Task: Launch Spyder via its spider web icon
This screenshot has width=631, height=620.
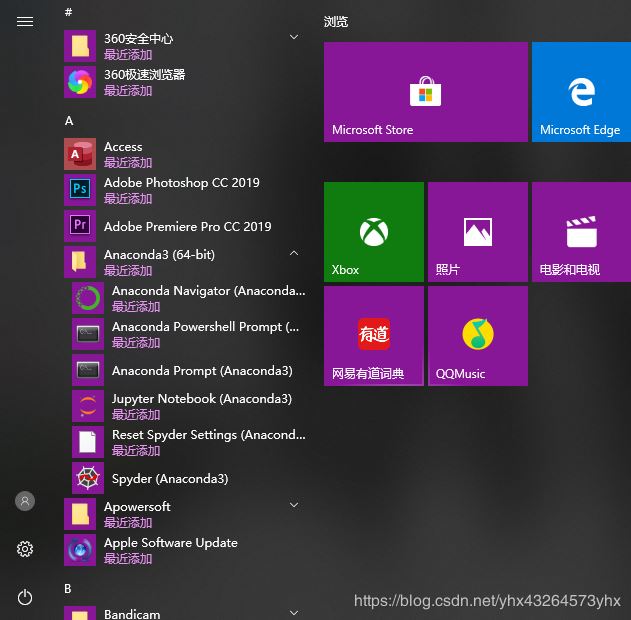Action: click(x=88, y=478)
